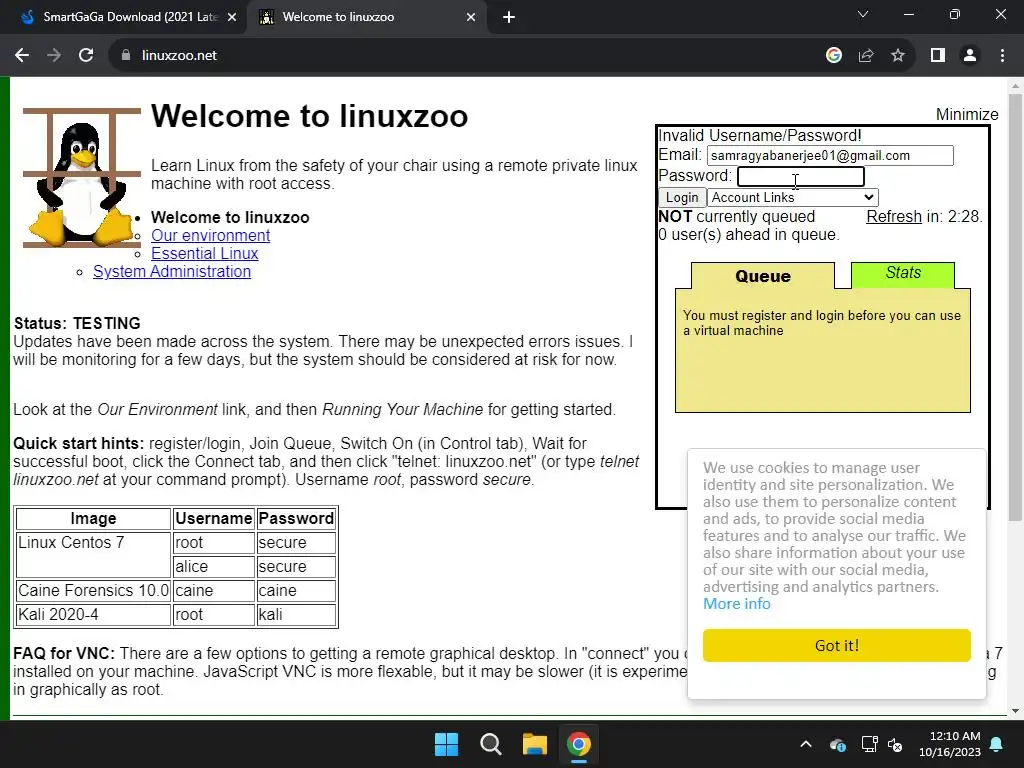Open the browser side panel icon

[938, 56]
